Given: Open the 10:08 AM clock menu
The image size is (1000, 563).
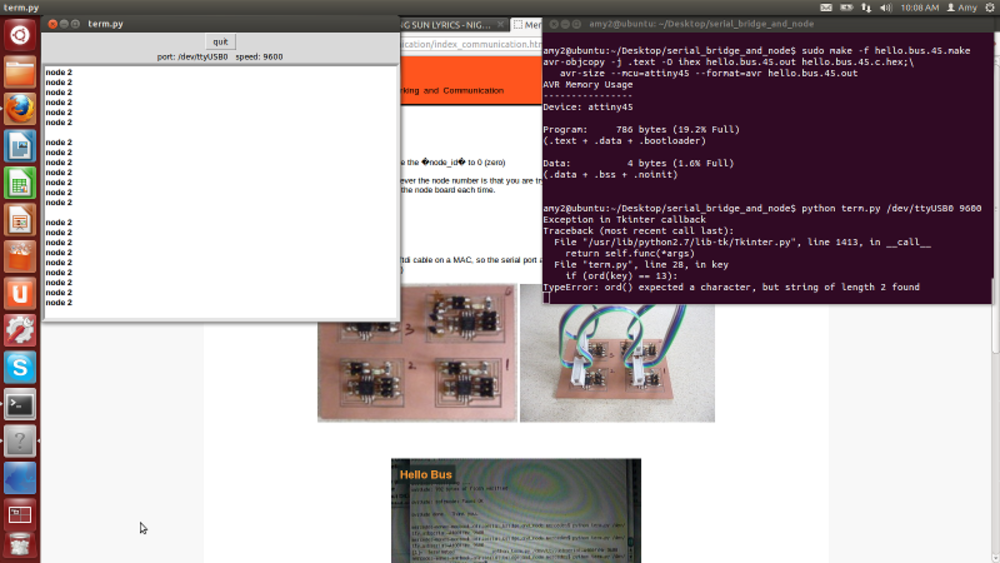Looking at the screenshot, I should click(920, 8).
